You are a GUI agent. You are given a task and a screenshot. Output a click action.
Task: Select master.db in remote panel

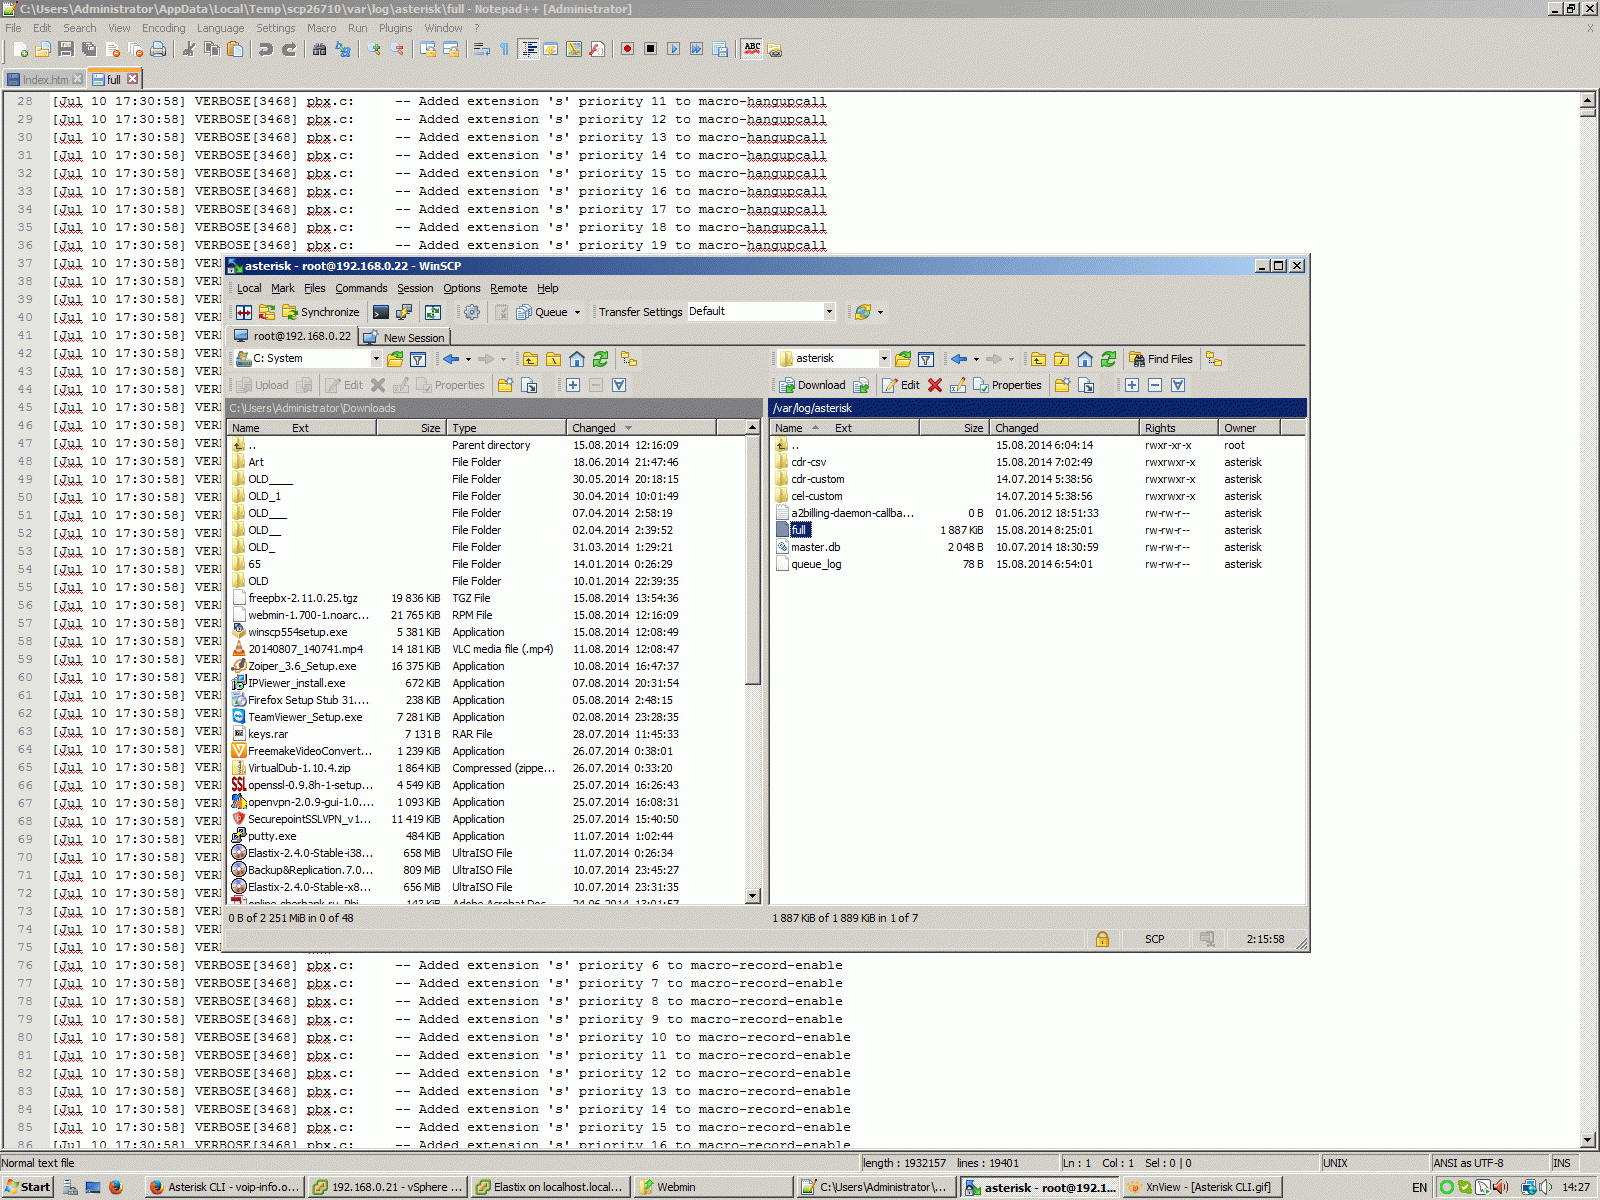pyautogui.click(x=815, y=547)
